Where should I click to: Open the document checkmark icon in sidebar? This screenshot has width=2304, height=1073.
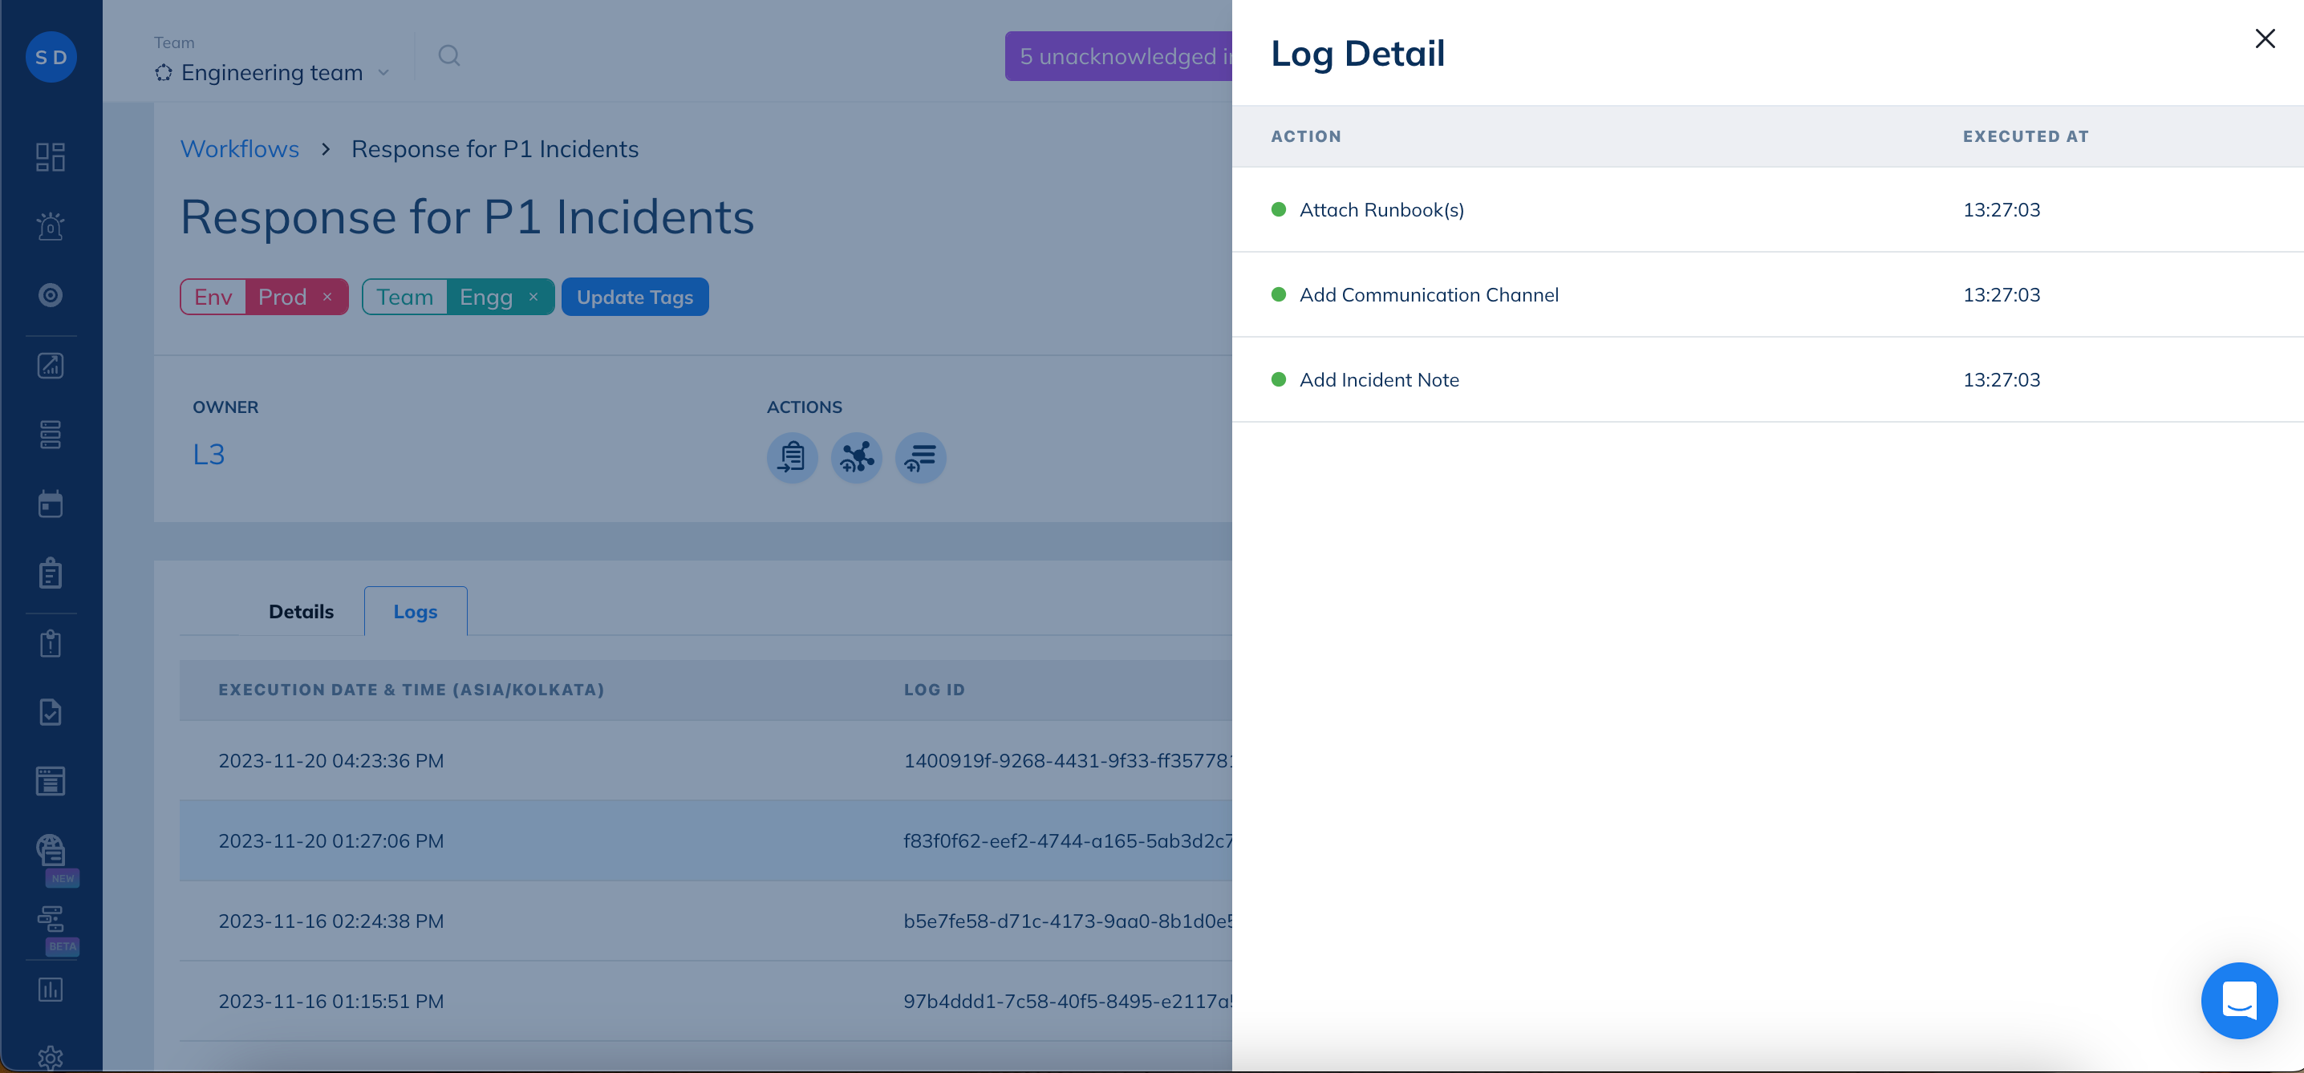click(51, 712)
